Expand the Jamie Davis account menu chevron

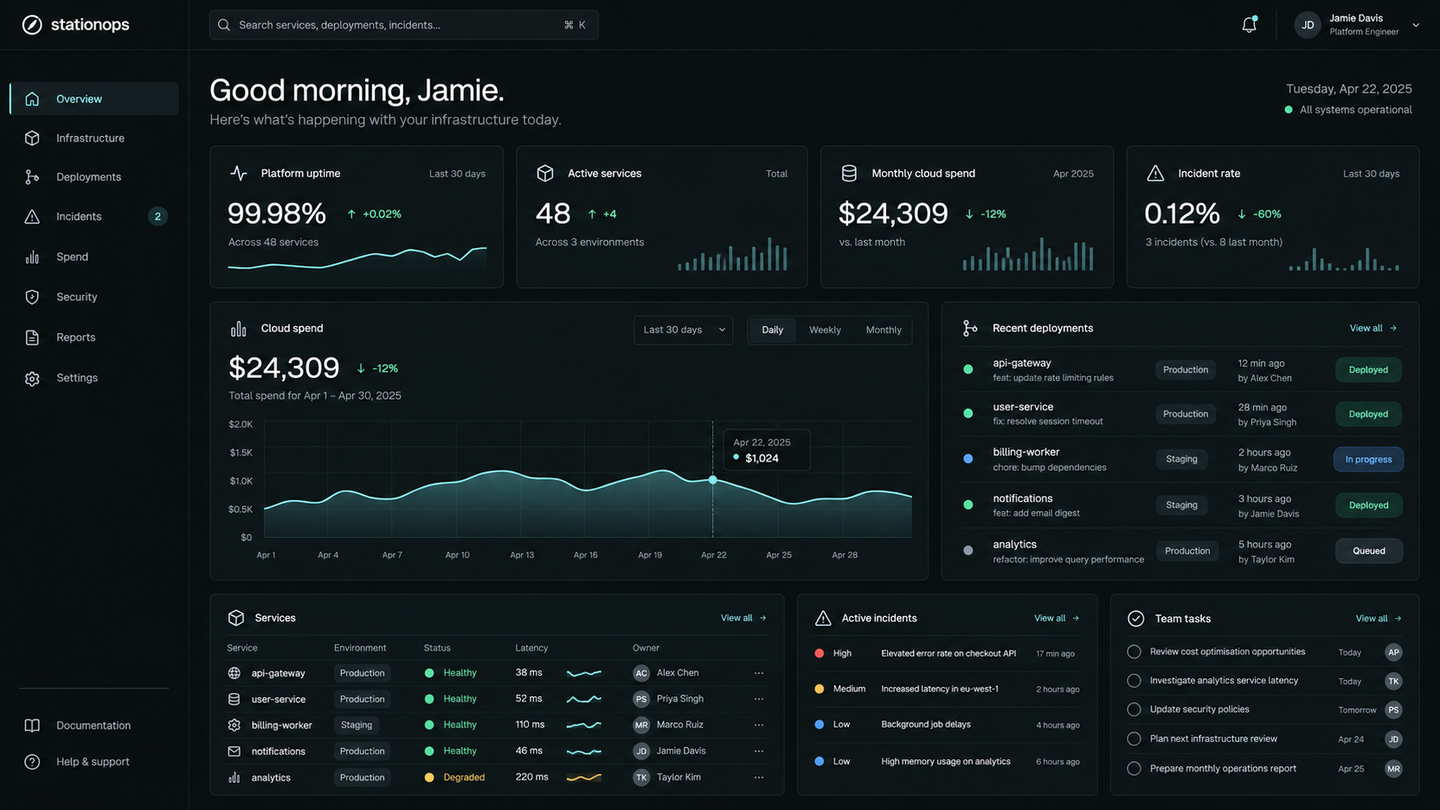click(1416, 25)
